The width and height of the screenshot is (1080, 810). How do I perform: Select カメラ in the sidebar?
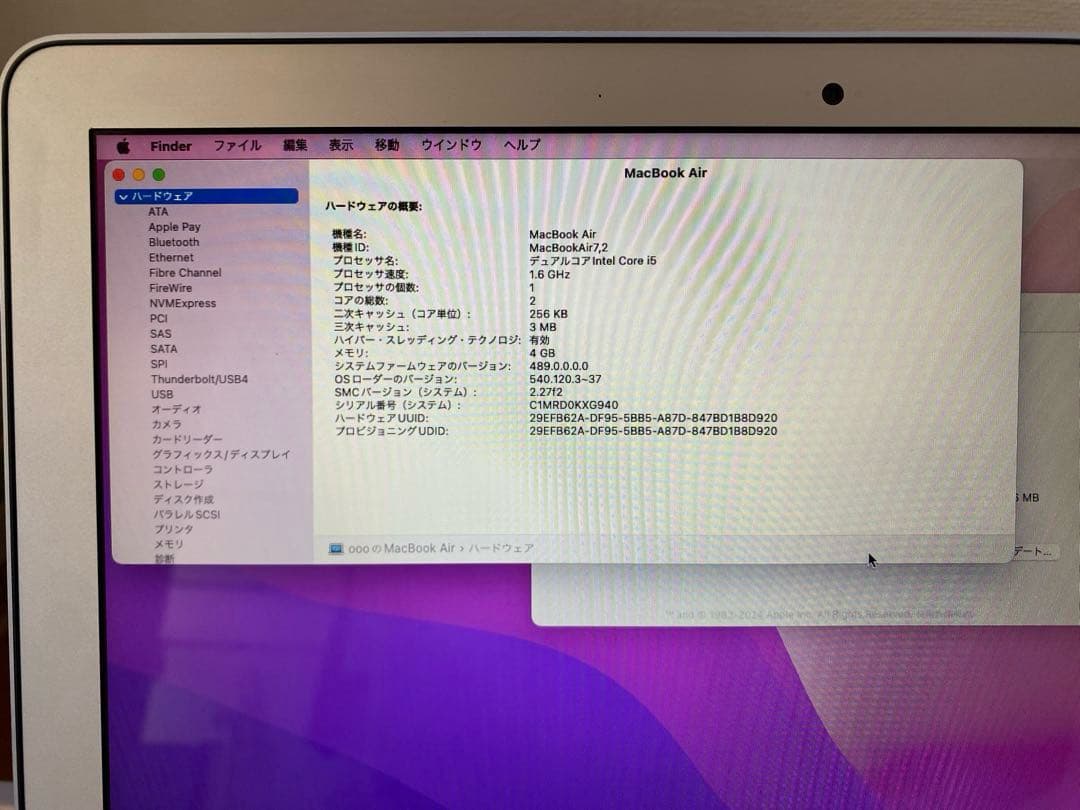166,424
